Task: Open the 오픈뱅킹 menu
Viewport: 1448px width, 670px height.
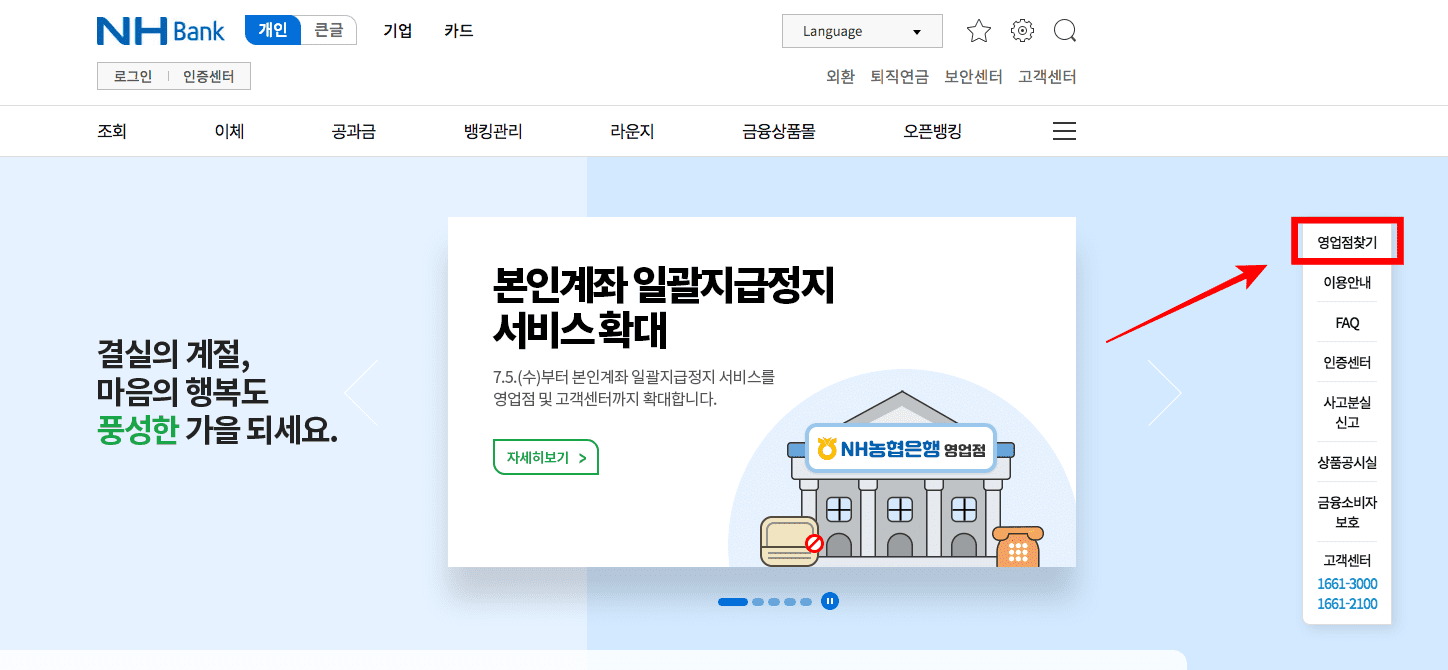Action: (932, 131)
